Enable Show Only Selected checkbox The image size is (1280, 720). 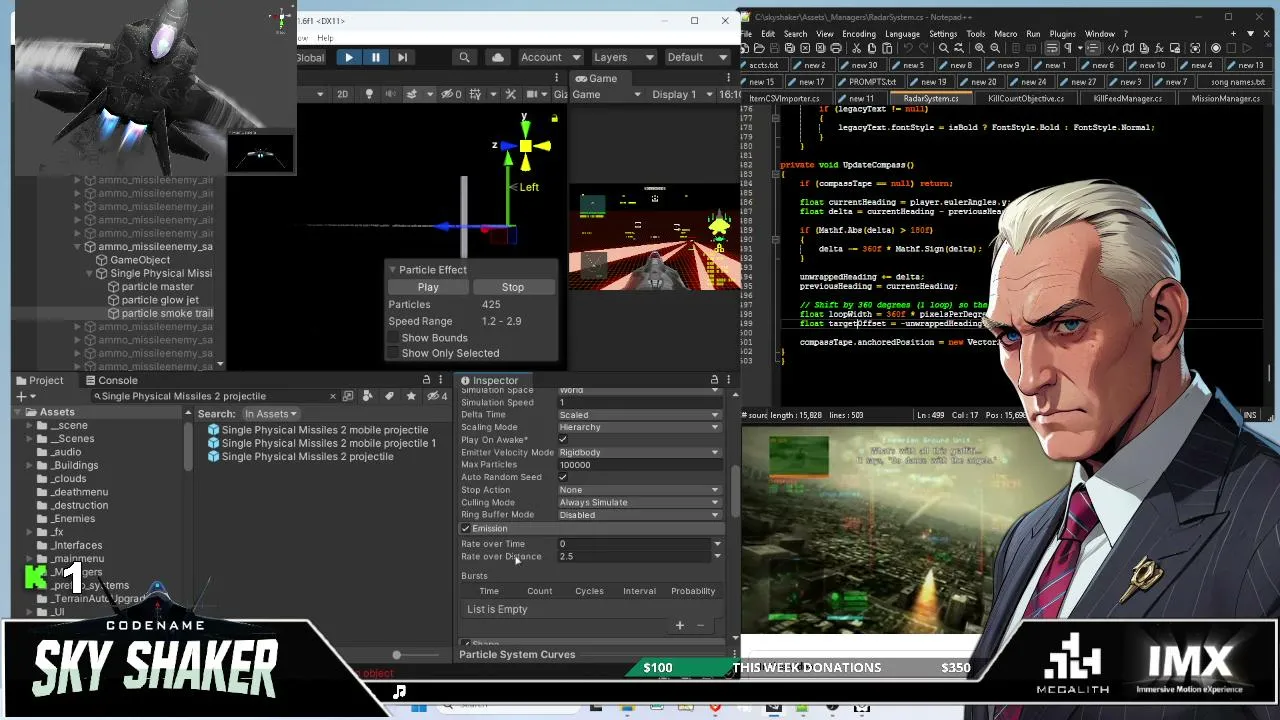[x=394, y=353]
